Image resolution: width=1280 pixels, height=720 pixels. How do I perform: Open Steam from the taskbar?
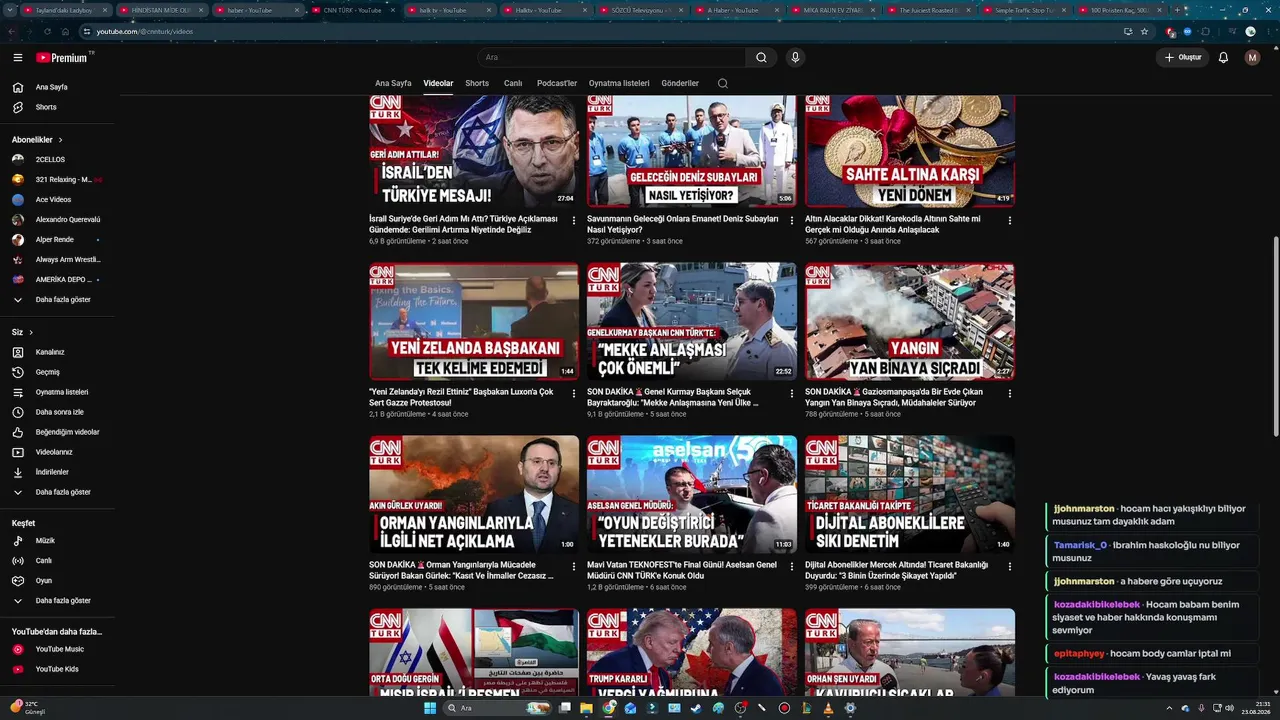pos(696,708)
